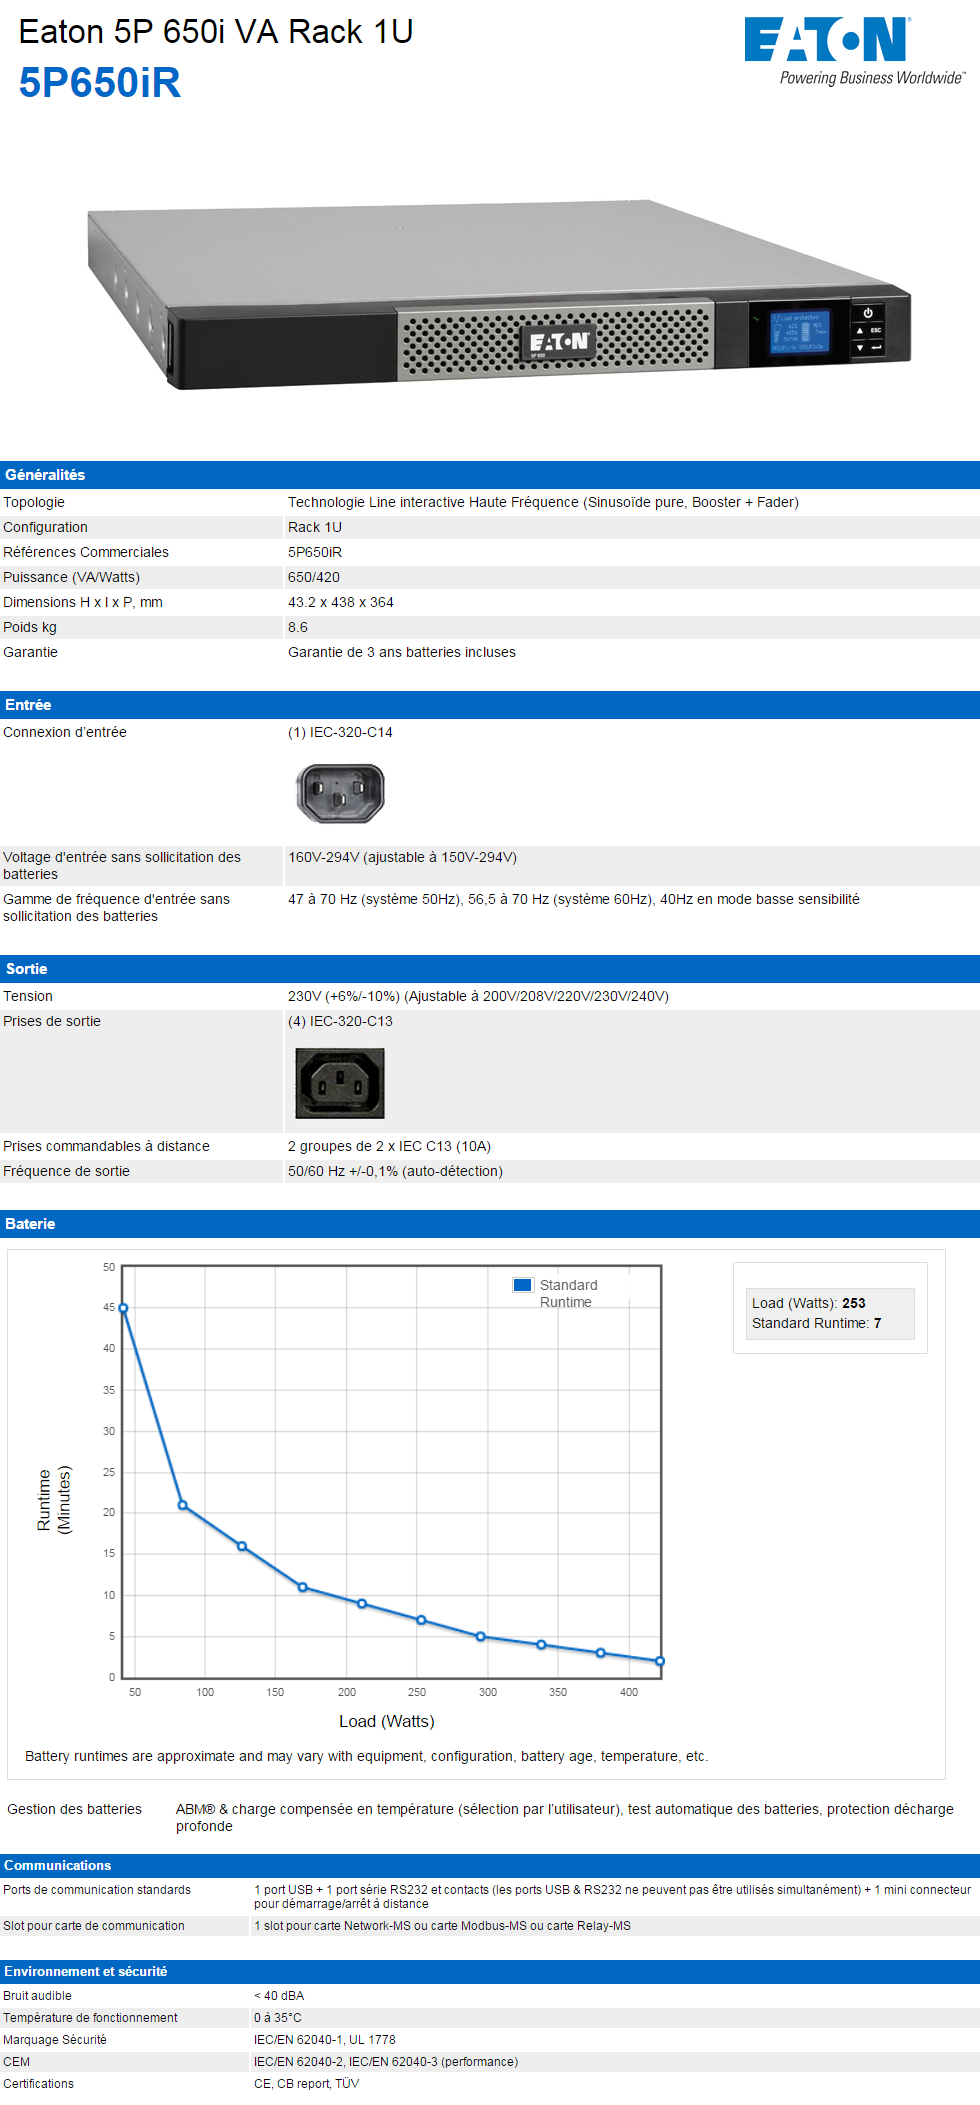Select the 11-minute data point on curve
The height and width of the screenshot is (2105, 980).
pos(302,1587)
